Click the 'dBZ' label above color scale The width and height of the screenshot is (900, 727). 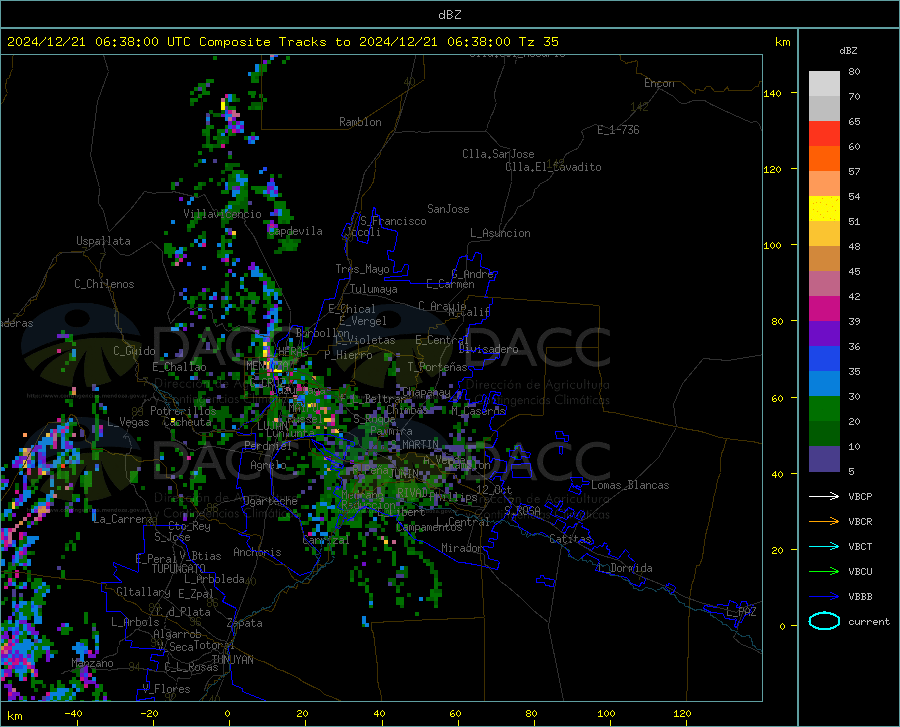click(848, 51)
